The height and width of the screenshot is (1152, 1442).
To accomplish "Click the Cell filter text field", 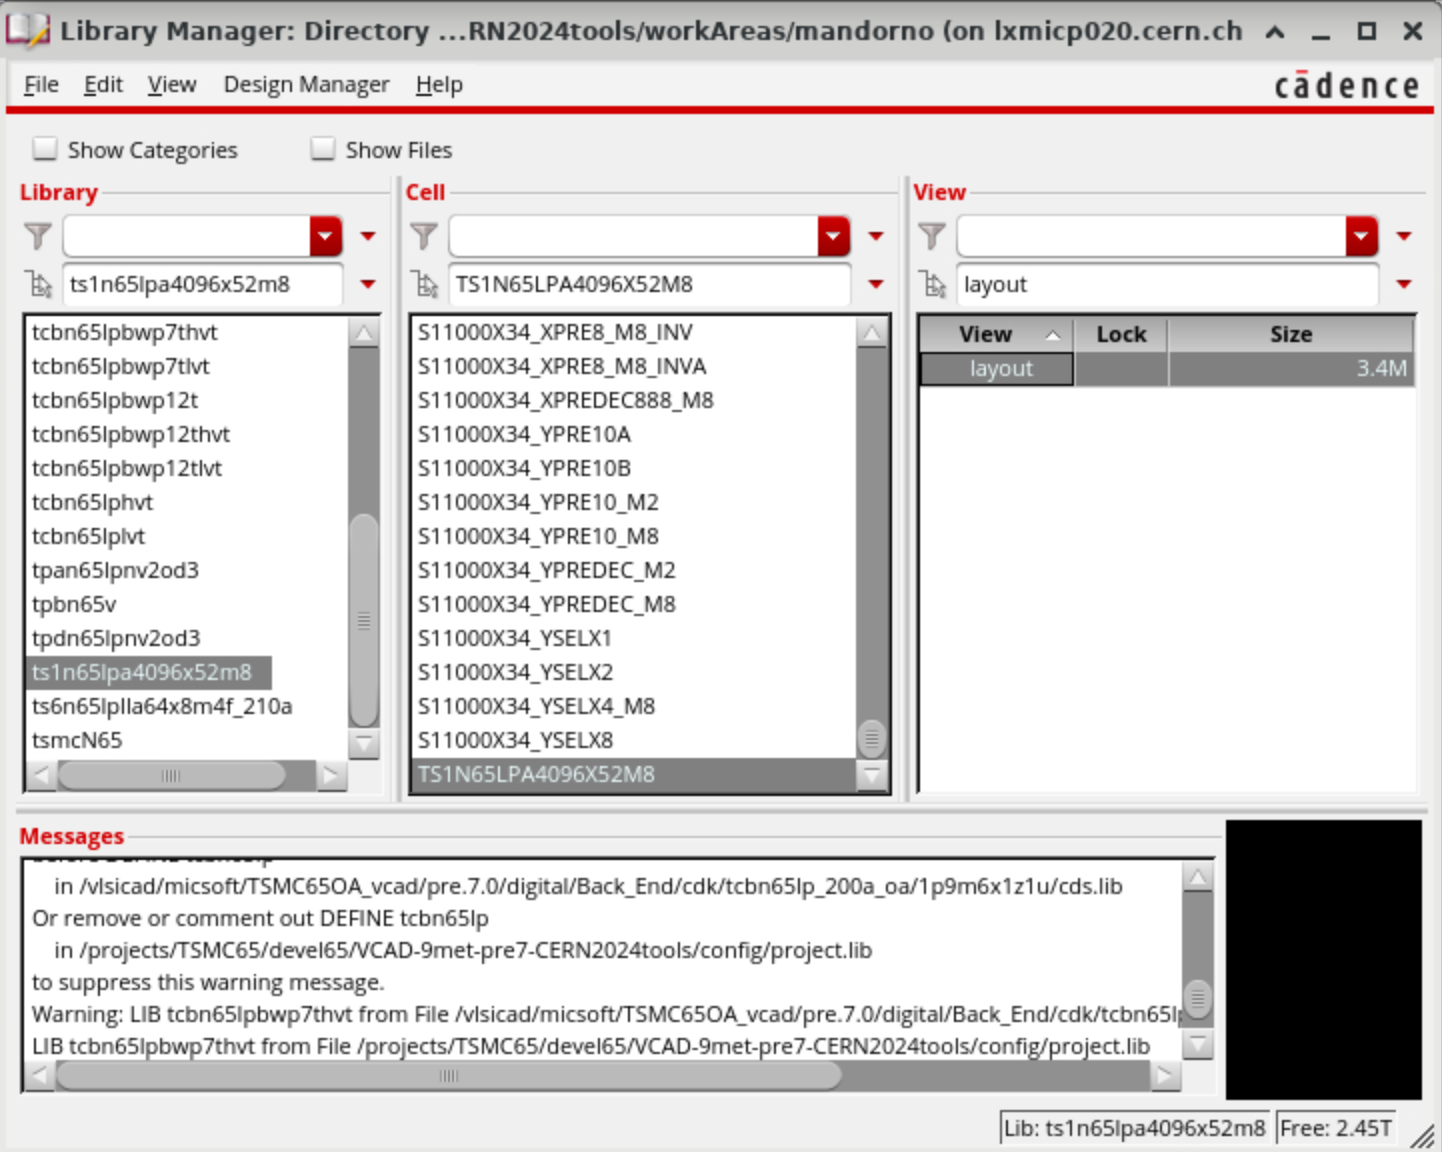I will 634,237.
